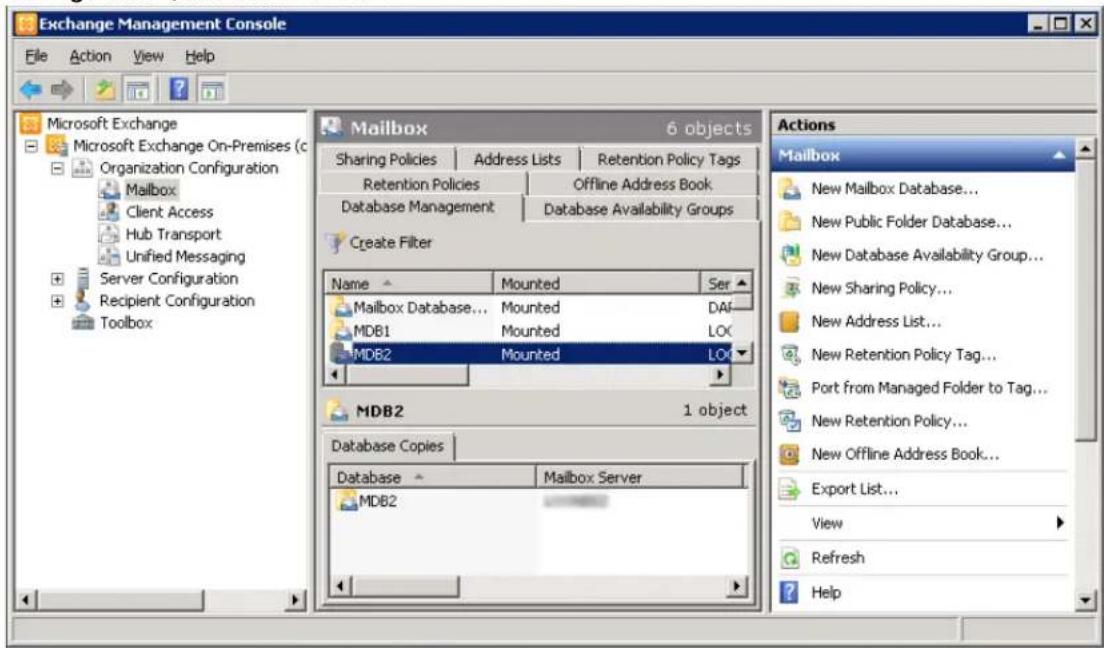Switch to Database Availability Groups tab
Viewport: 1104px width, 648px height.
click(x=639, y=209)
